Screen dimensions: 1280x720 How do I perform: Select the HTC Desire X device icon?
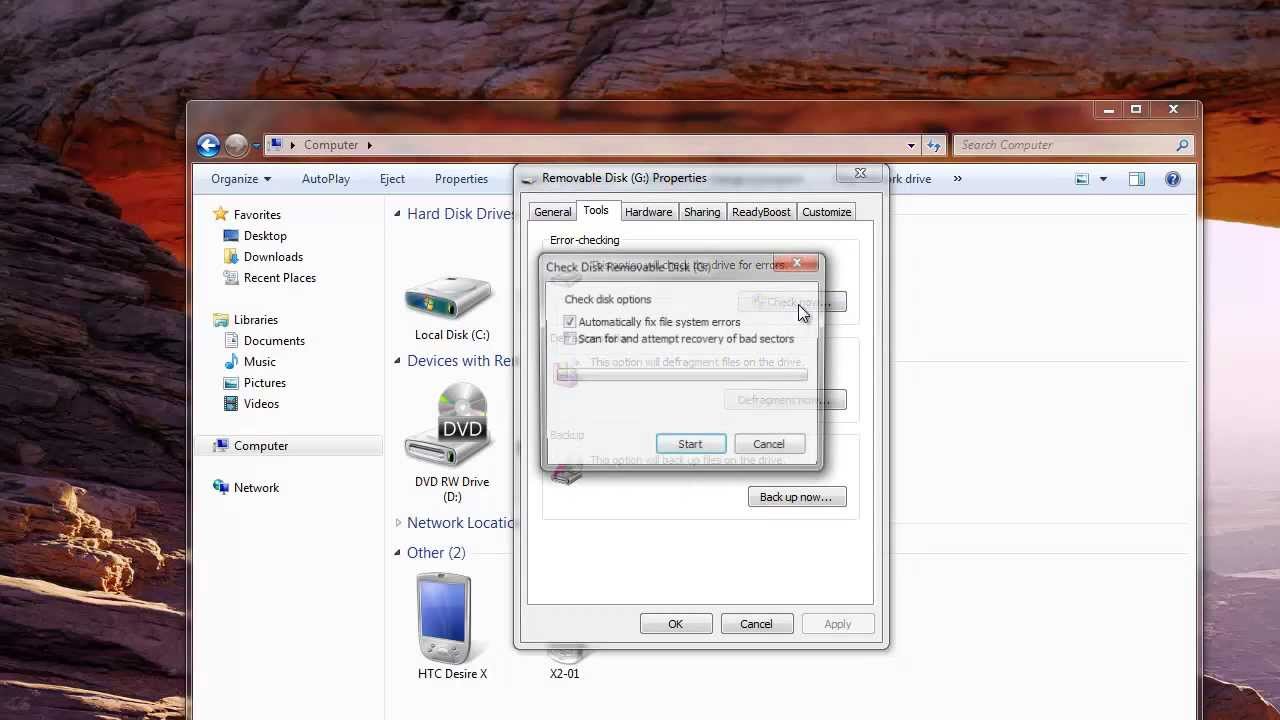coord(444,618)
